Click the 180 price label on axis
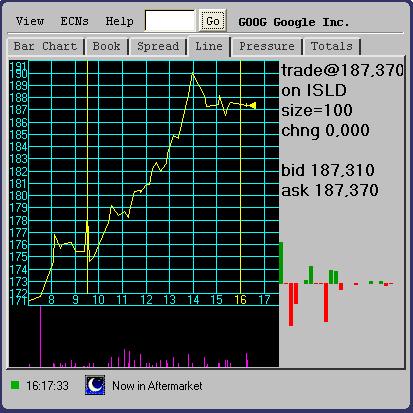413x413 pixels. click(x=19, y=195)
